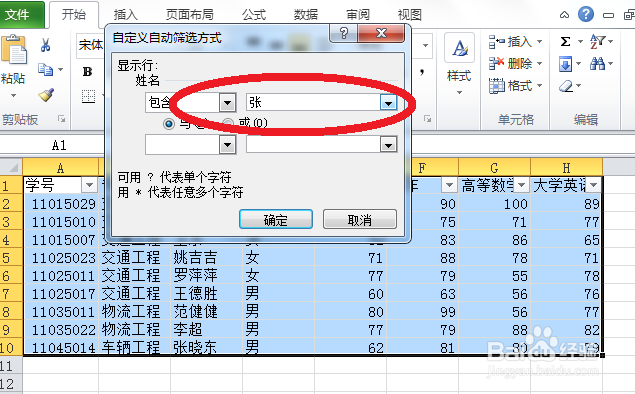This screenshot has height=394, width=635.
Task: Open the 学号 column filter dropdown
Action: coord(89,185)
